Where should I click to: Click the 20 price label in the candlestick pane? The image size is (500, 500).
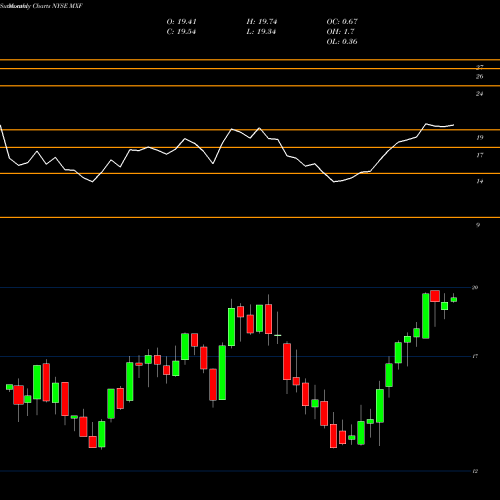point(475,287)
